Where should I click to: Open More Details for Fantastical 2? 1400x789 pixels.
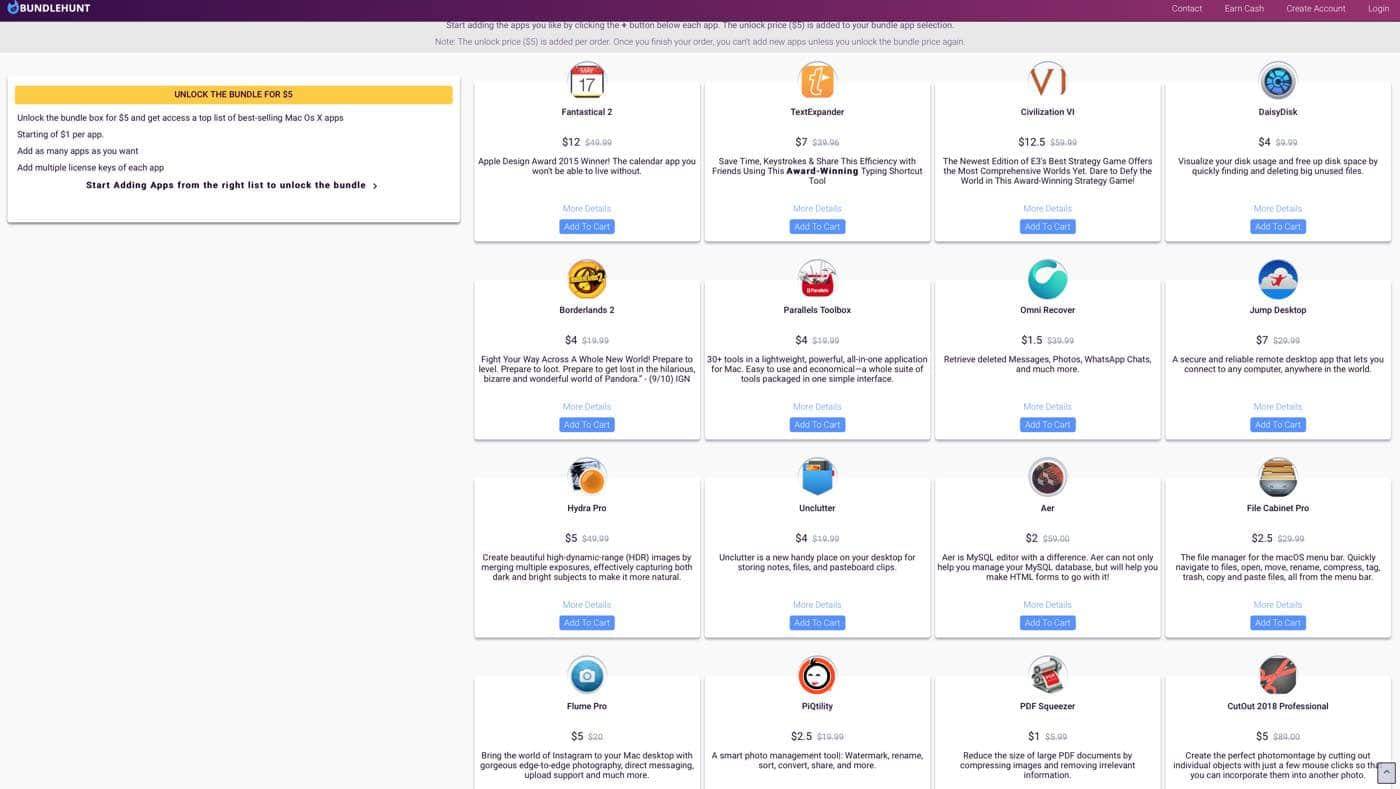point(587,209)
